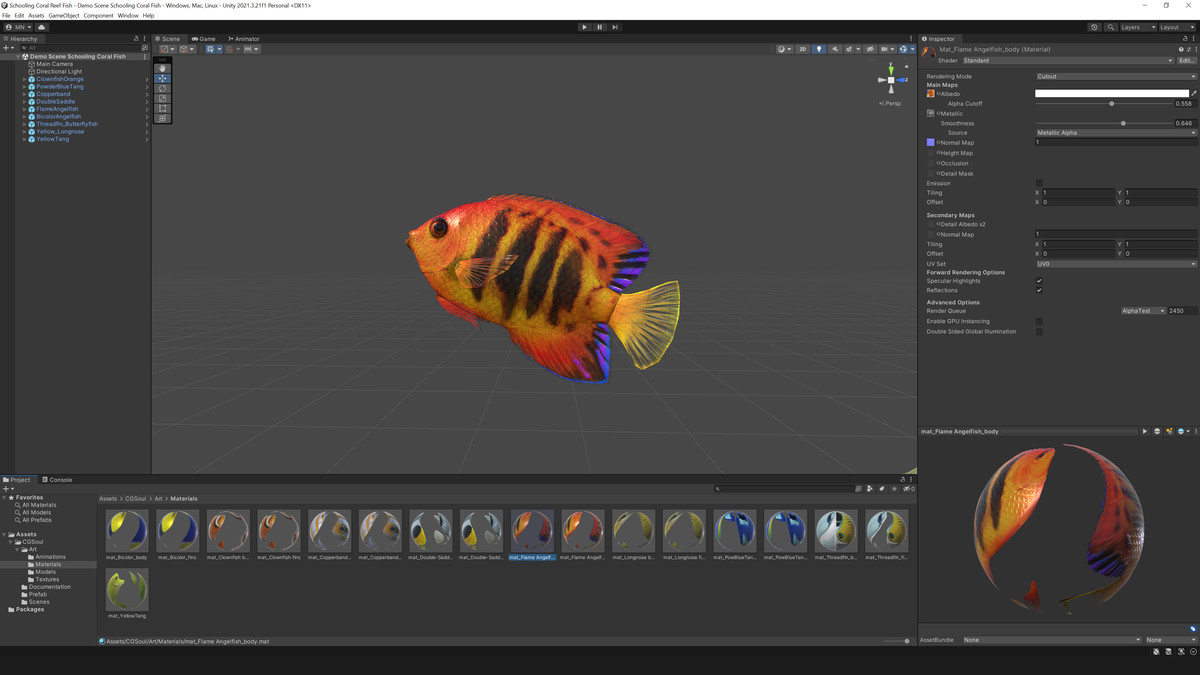Open scene camera settings dropdown
The width and height of the screenshot is (1200, 675).
tap(887, 49)
